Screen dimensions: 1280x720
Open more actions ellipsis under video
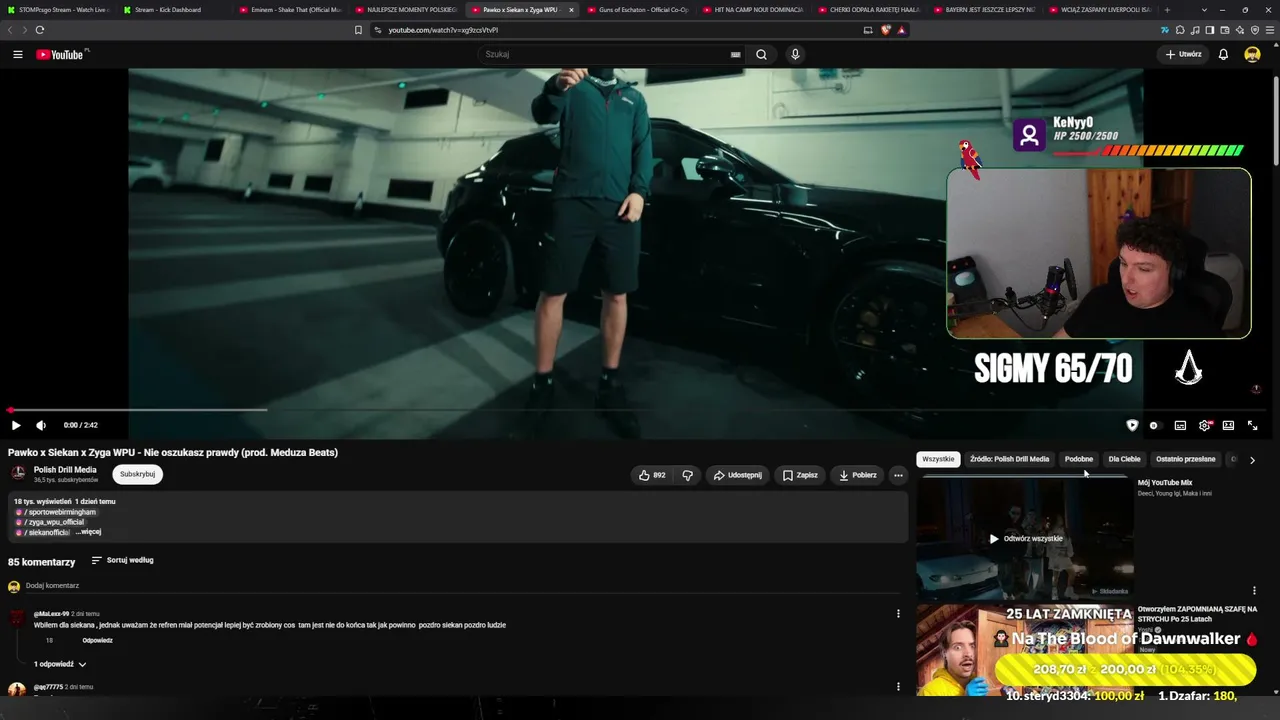pyautogui.click(x=898, y=475)
